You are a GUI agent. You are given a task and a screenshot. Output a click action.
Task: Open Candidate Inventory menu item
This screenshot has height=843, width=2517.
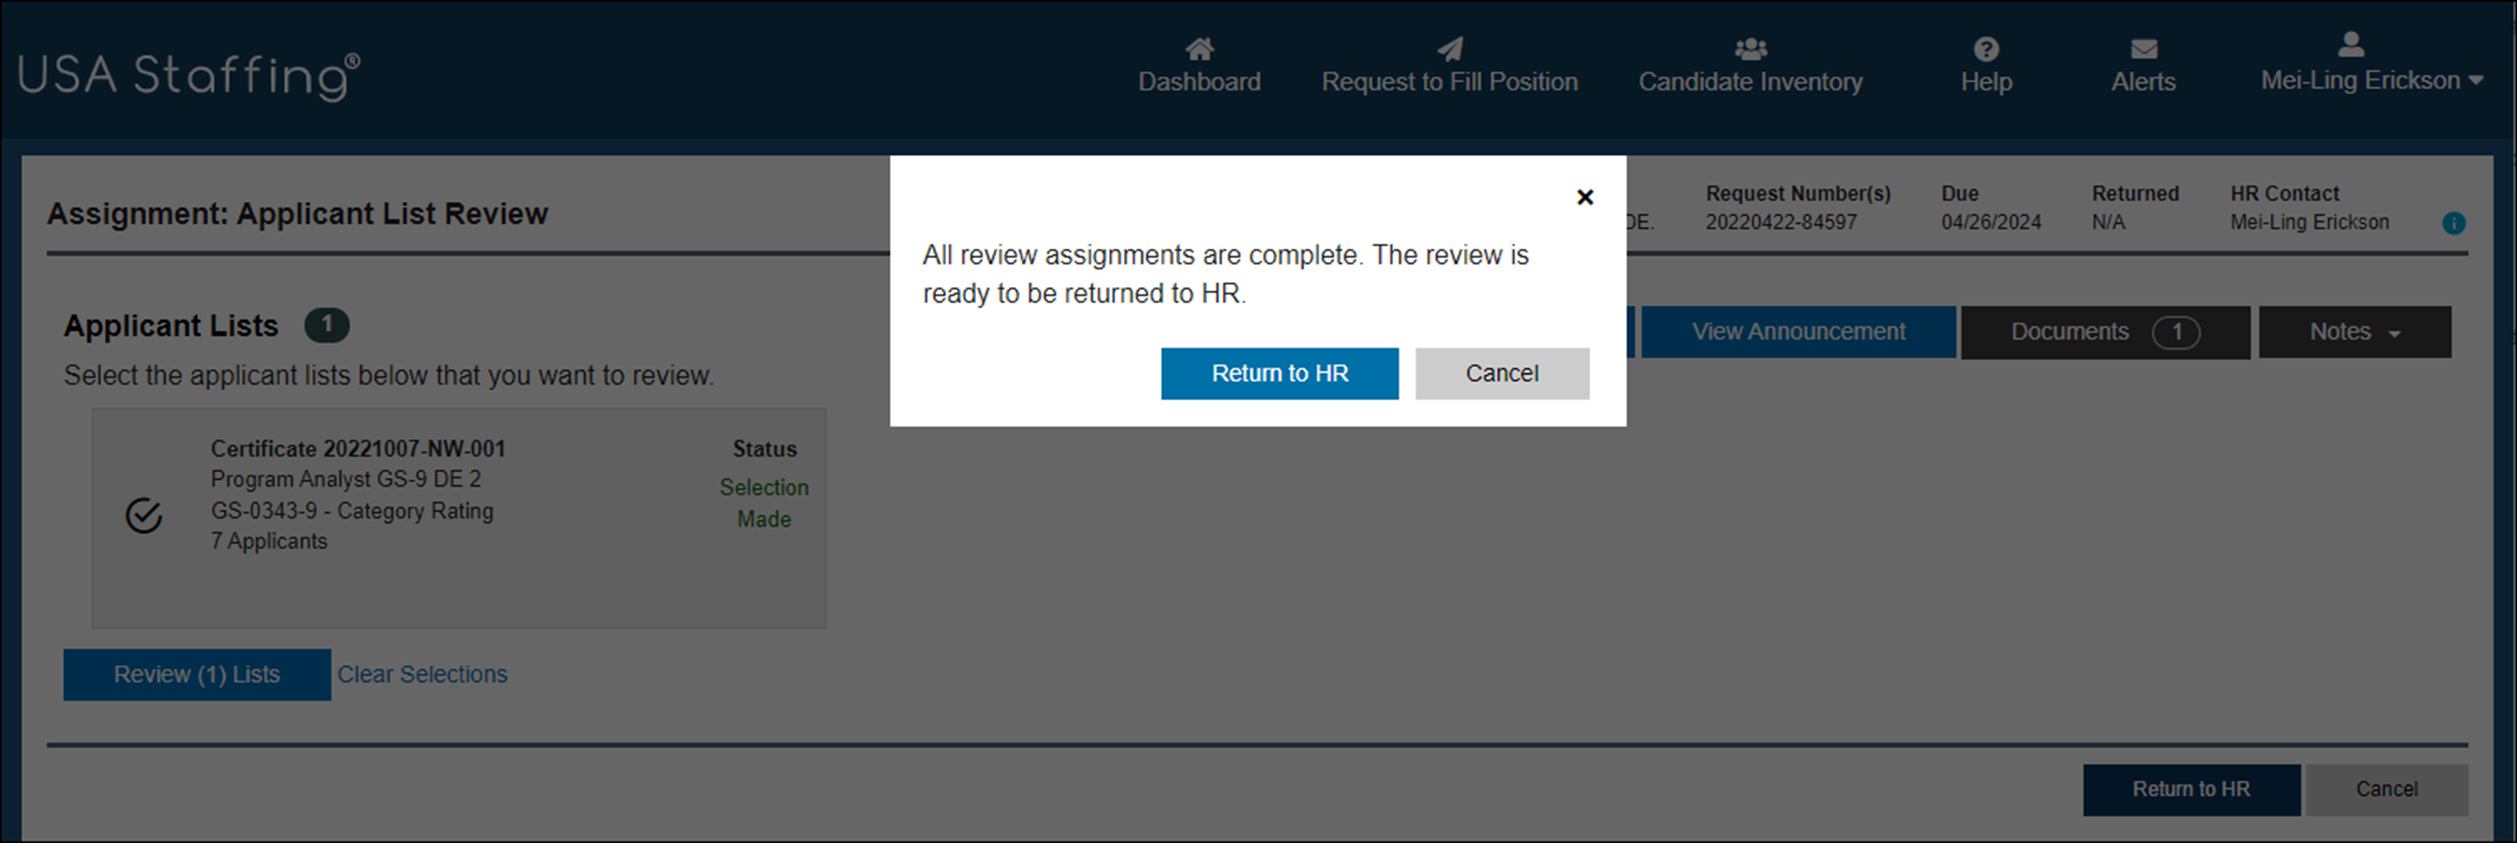[1750, 82]
